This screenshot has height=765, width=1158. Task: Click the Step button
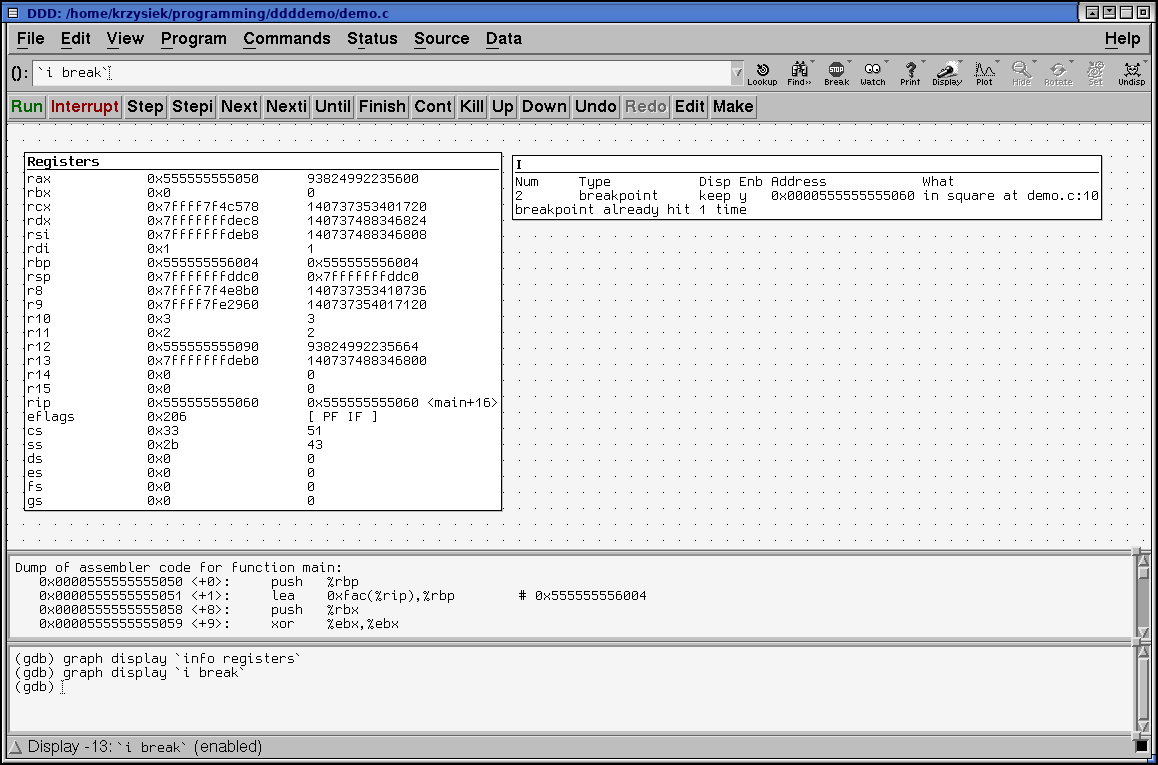[x=145, y=106]
